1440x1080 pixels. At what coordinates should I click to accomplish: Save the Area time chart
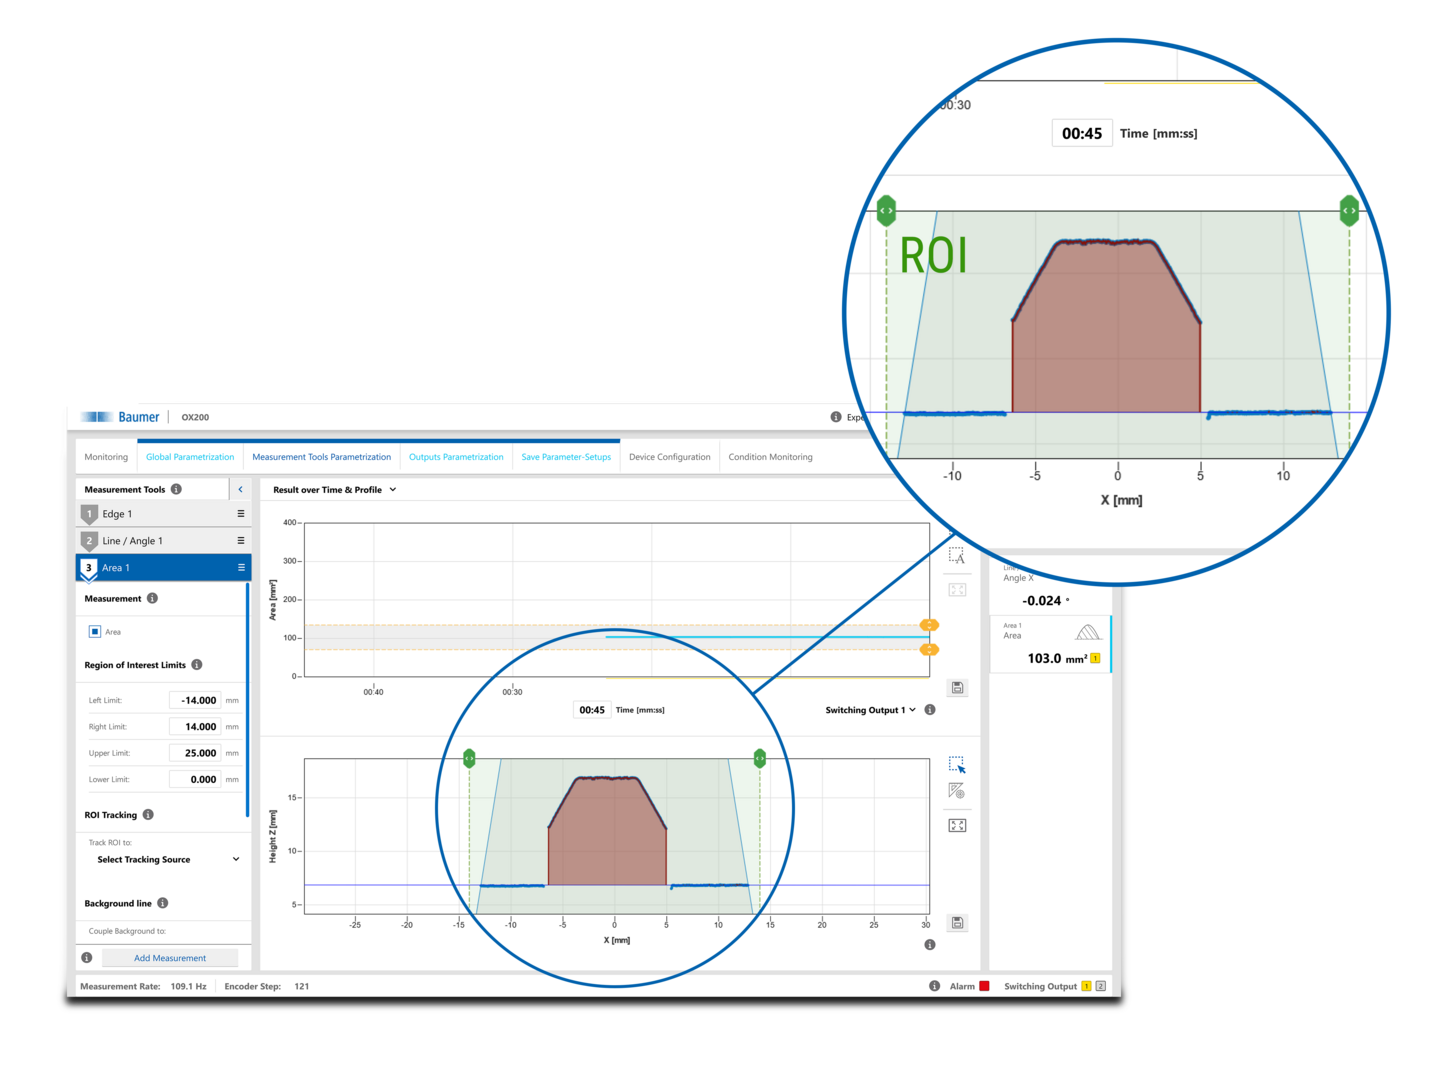click(x=957, y=688)
